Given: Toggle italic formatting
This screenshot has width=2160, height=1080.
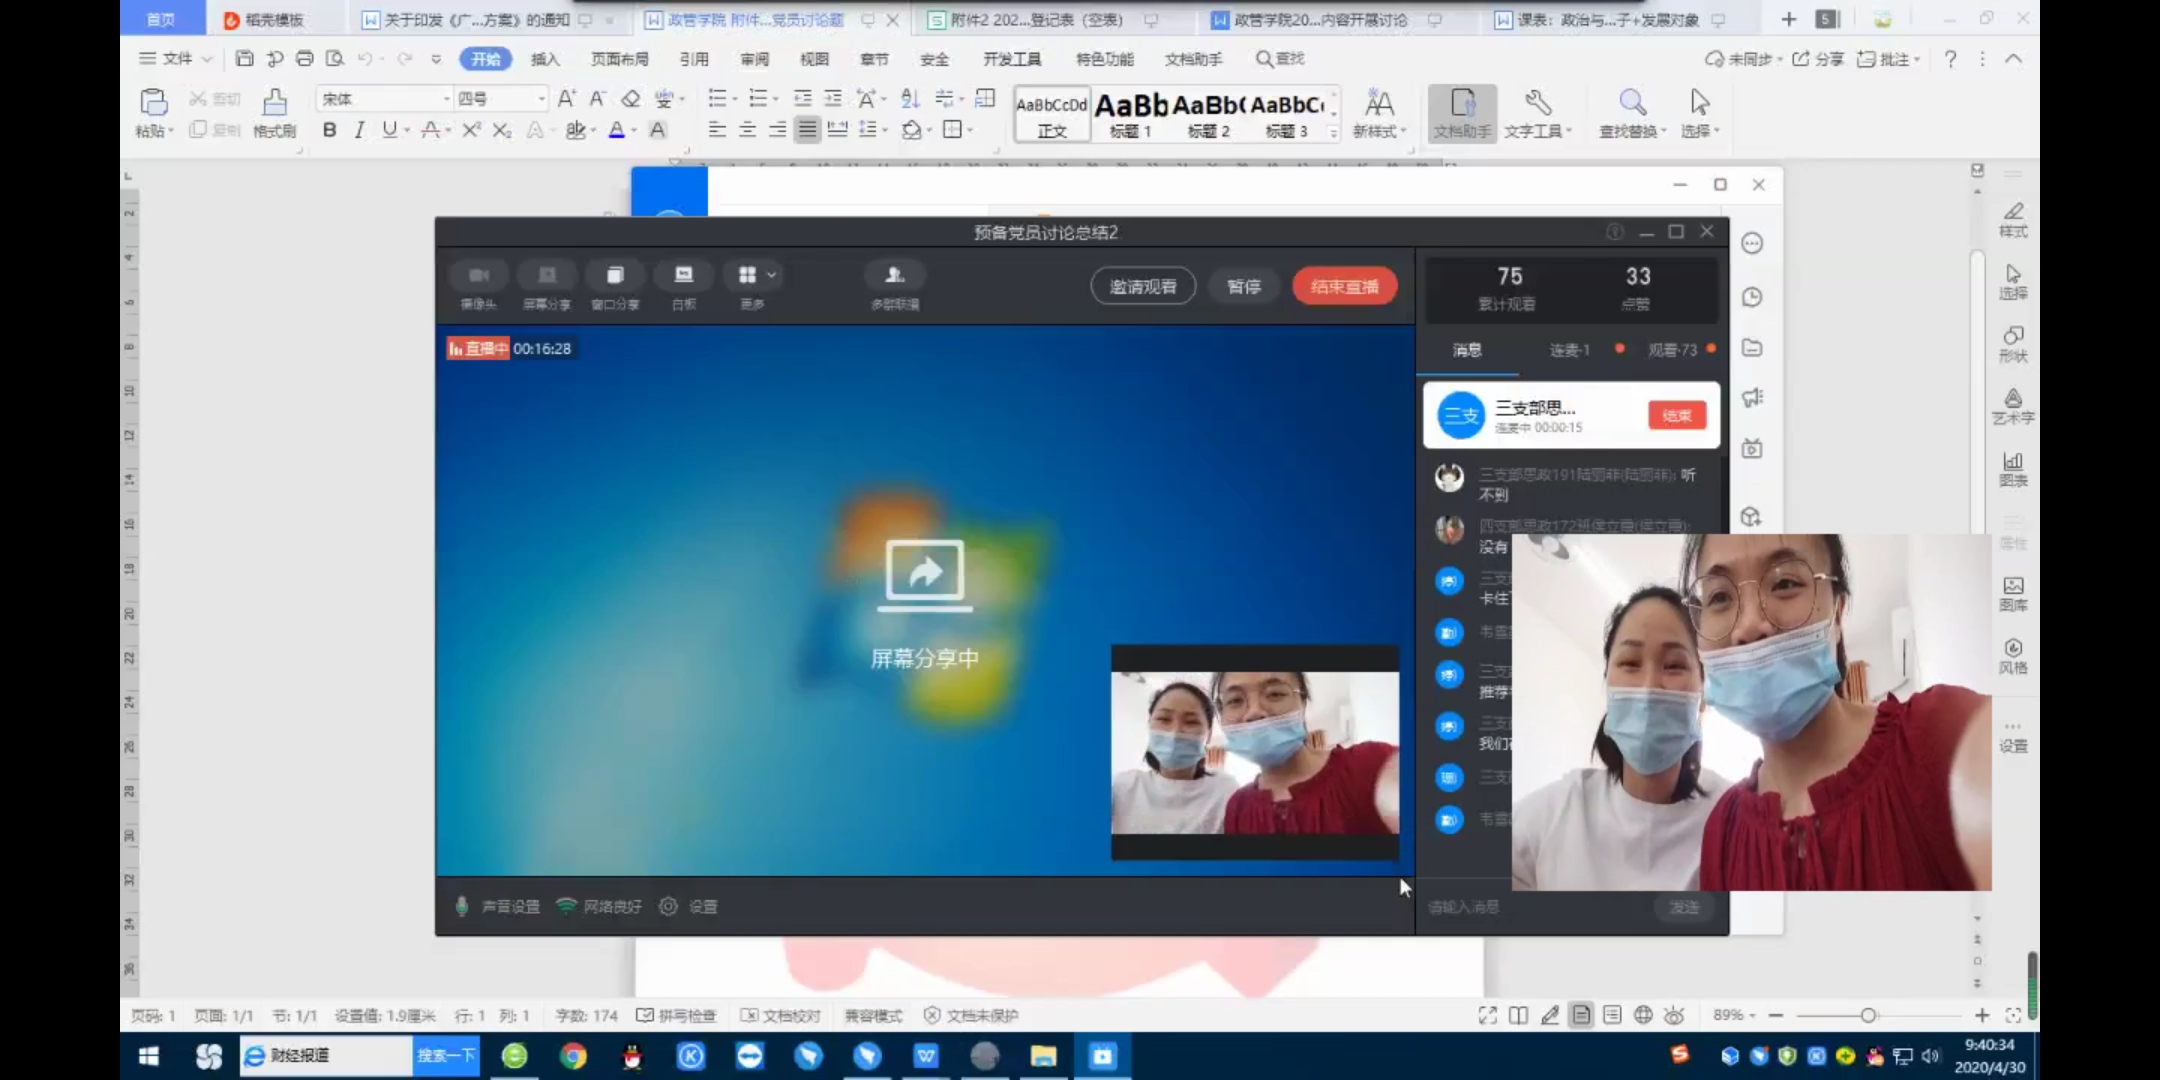Looking at the screenshot, I should (x=359, y=130).
